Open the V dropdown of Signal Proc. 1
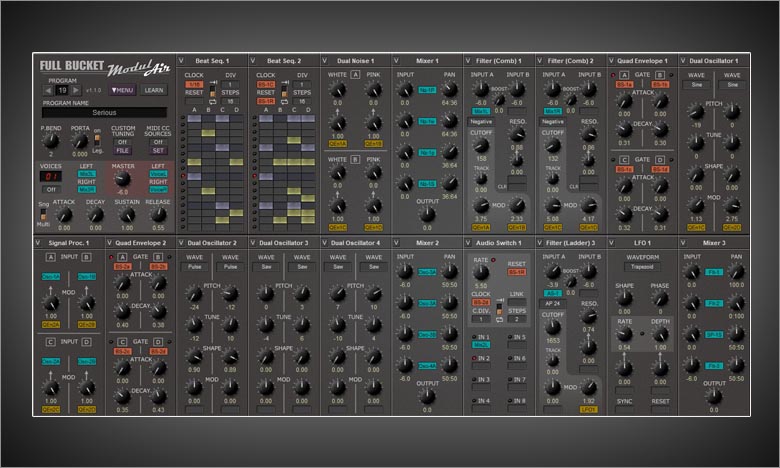 pos(38,243)
